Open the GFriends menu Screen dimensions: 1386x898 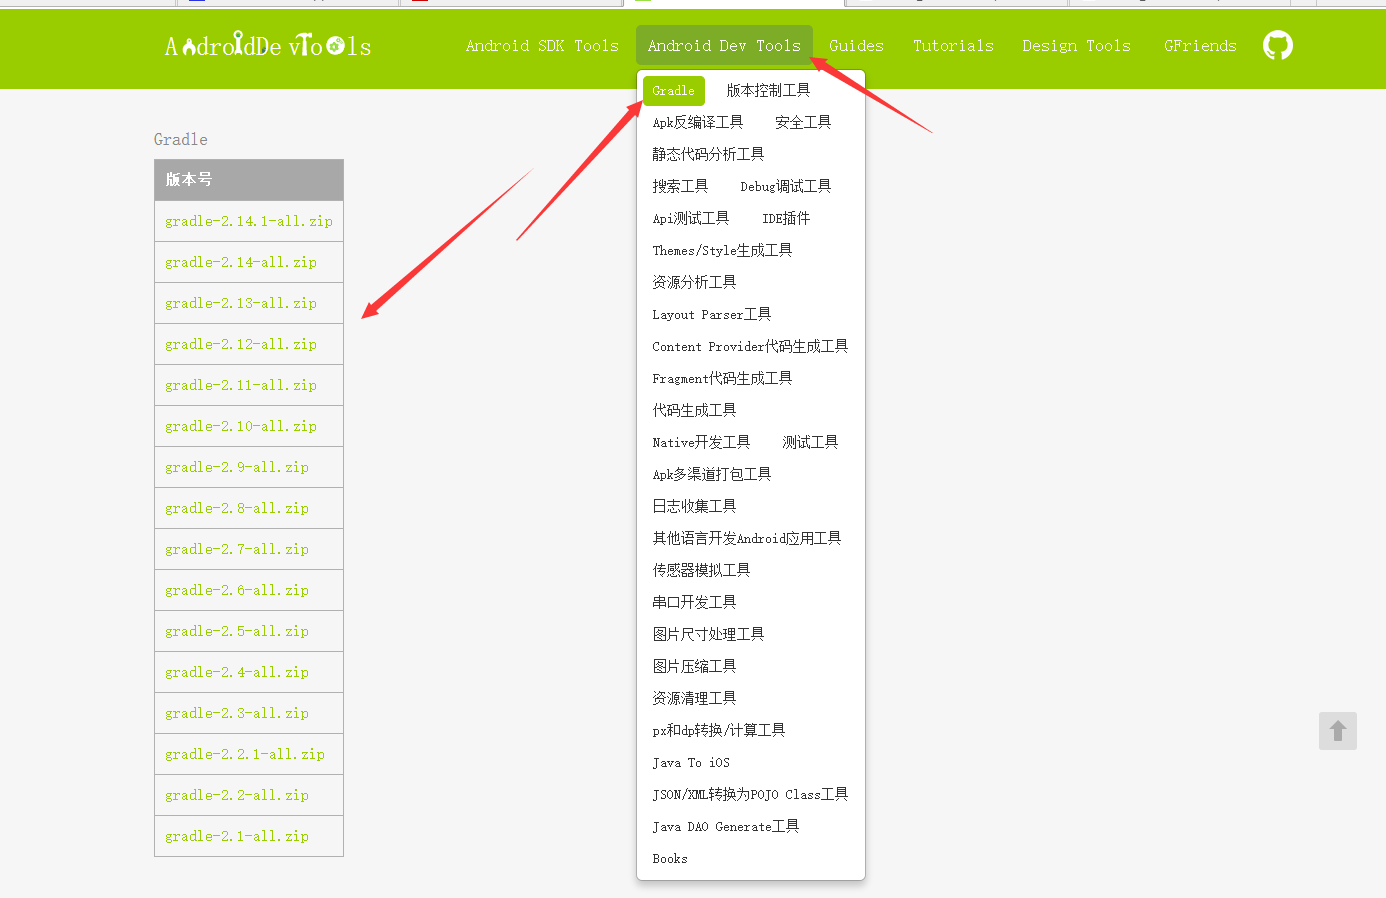pyautogui.click(x=1200, y=46)
